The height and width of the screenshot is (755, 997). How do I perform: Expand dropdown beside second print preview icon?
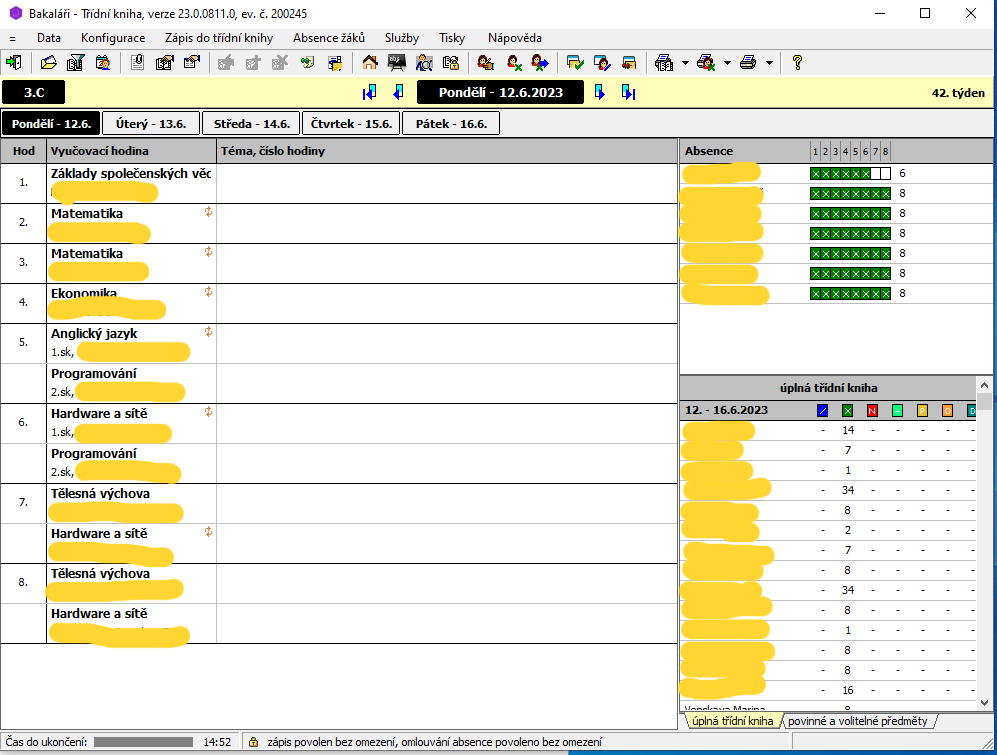point(727,63)
